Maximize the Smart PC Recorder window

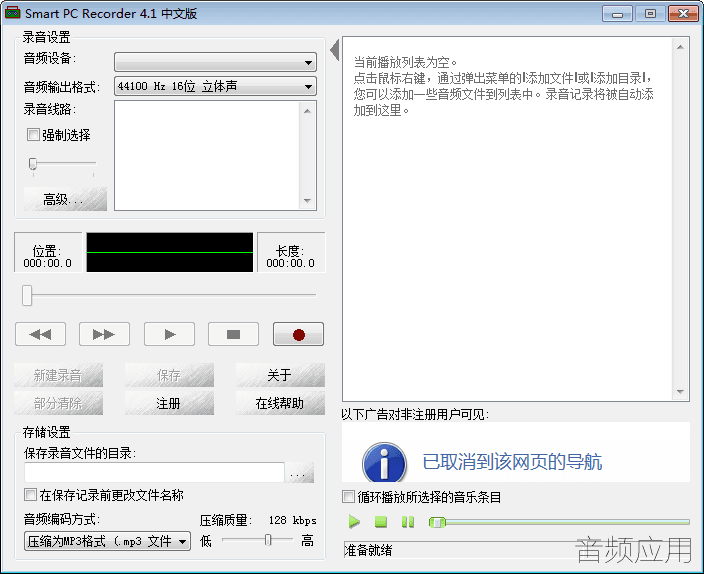(x=650, y=14)
